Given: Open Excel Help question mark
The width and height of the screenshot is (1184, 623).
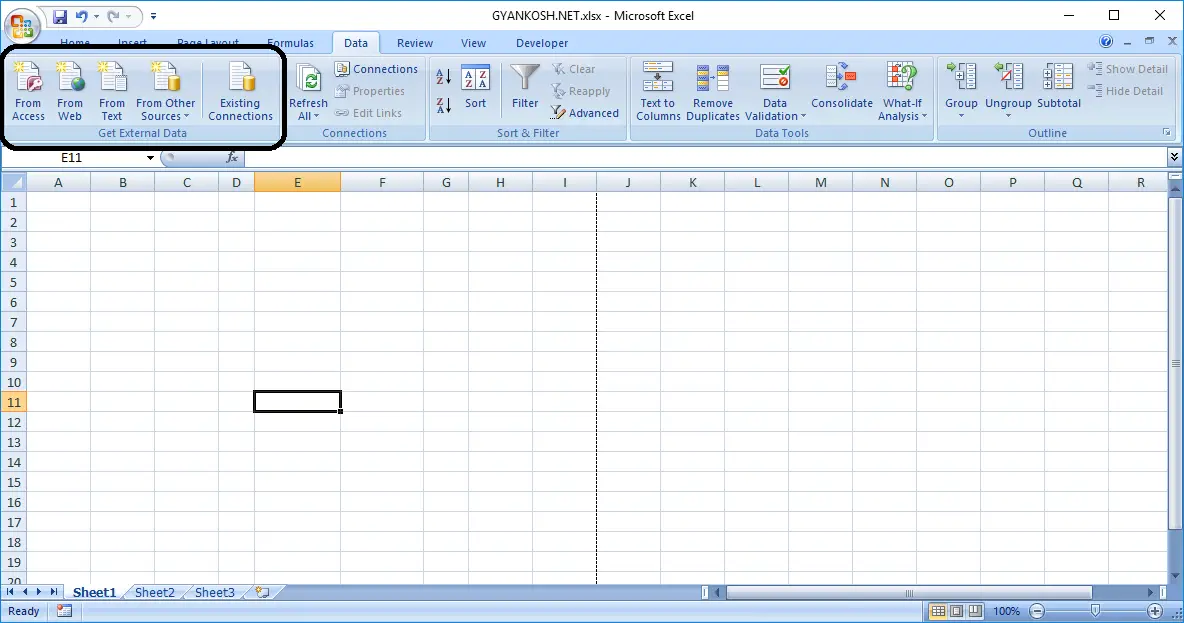Looking at the screenshot, I should (1106, 42).
